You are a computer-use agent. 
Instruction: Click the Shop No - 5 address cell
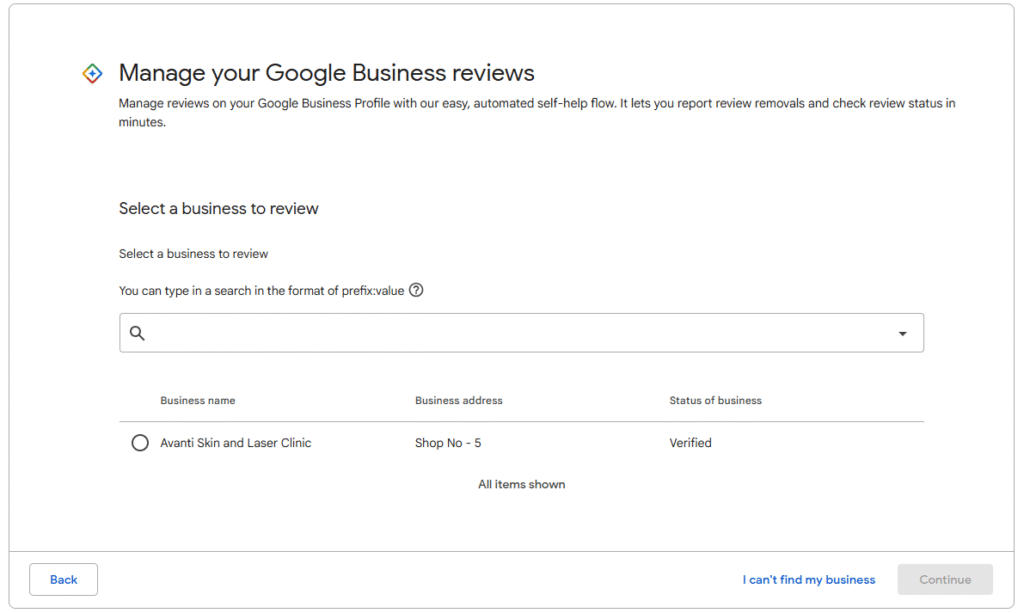[448, 443]
